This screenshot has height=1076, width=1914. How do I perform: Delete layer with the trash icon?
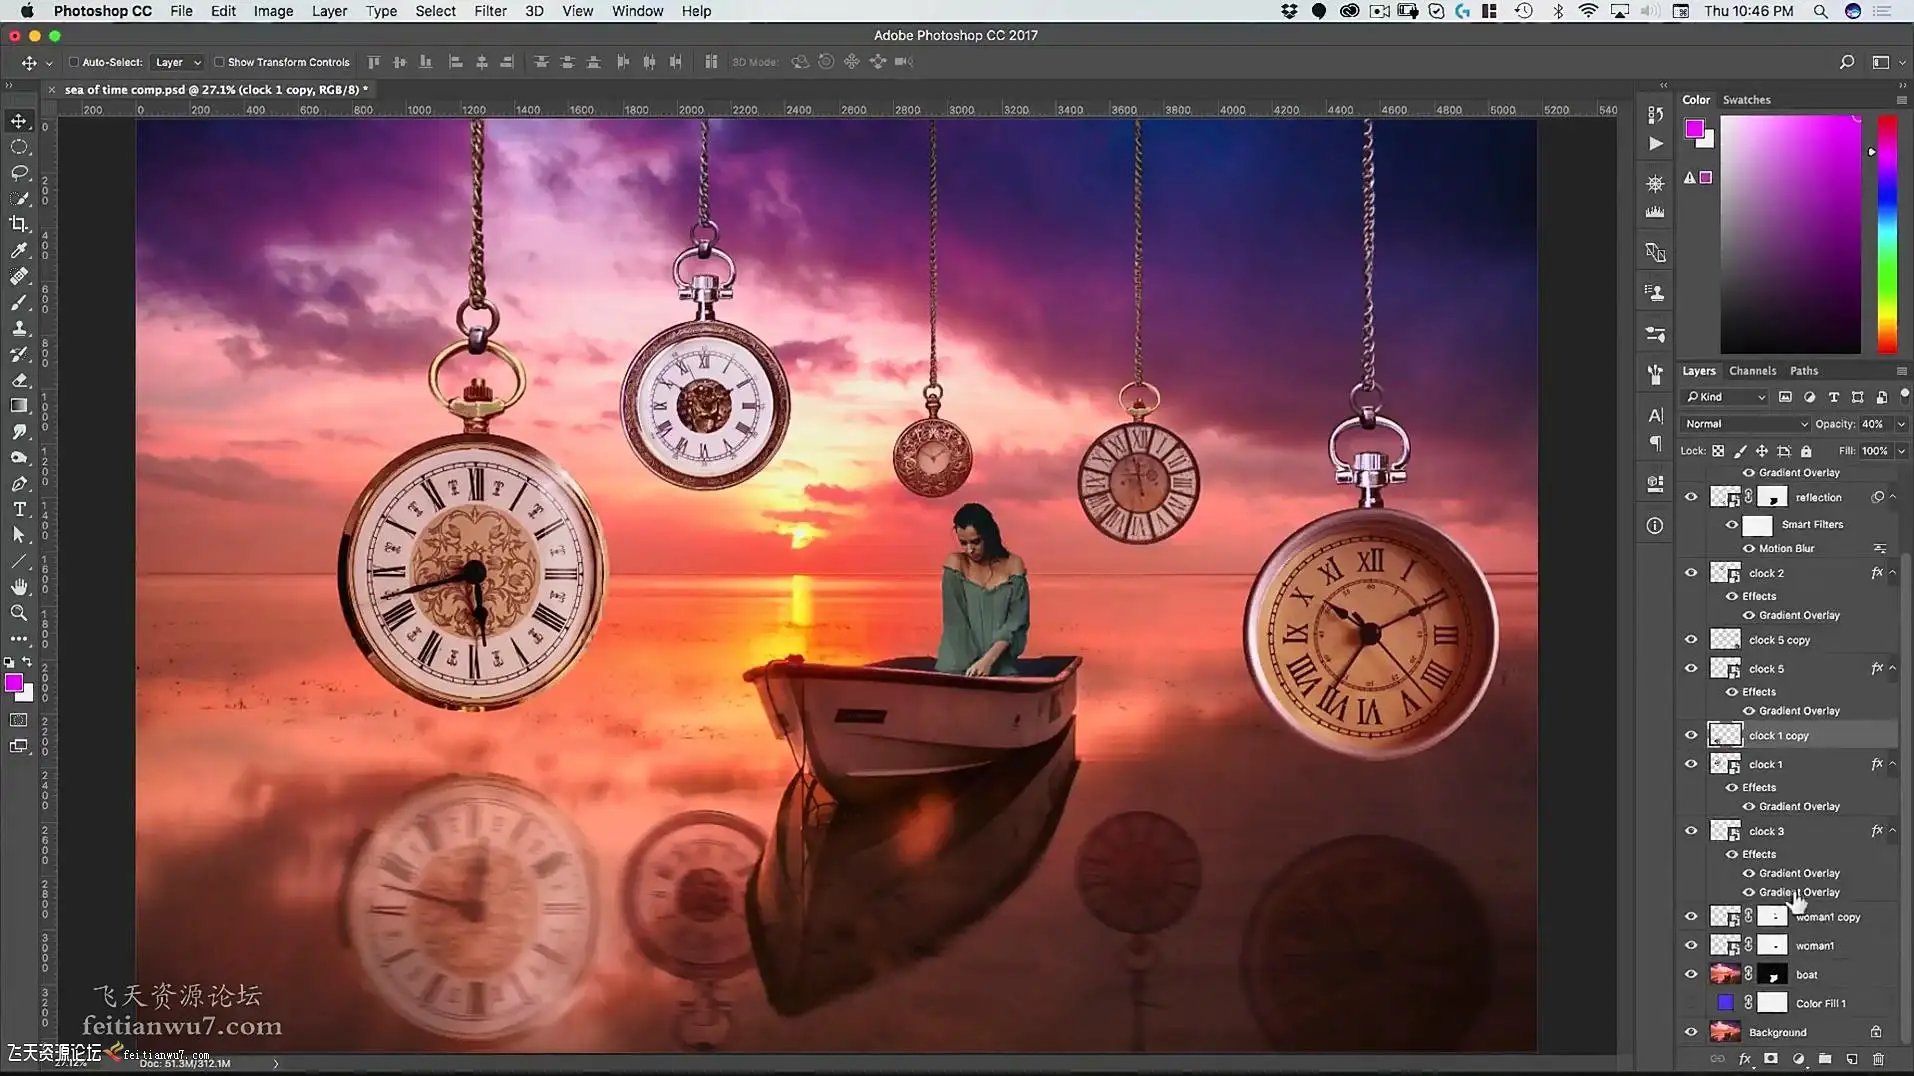(x=1878, y=1059)
